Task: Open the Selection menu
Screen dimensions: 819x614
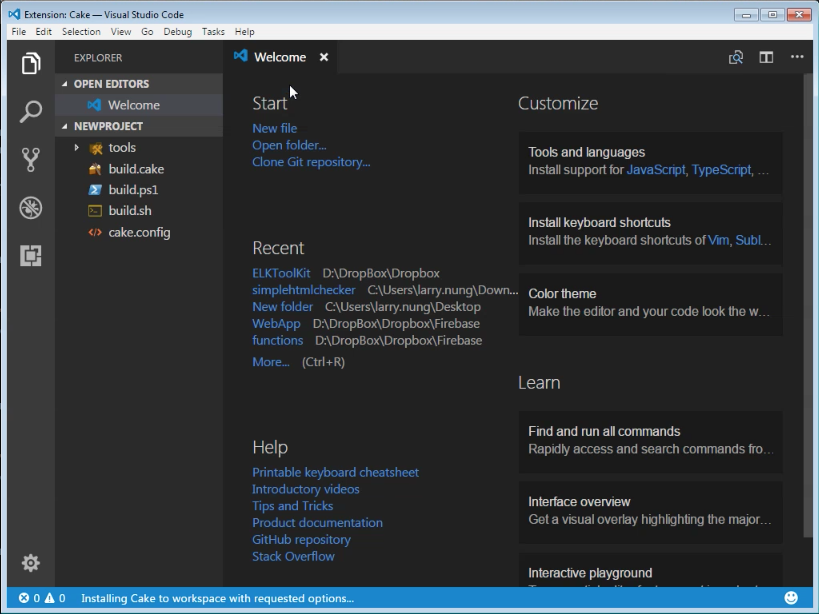Action: tap(81, 32)
